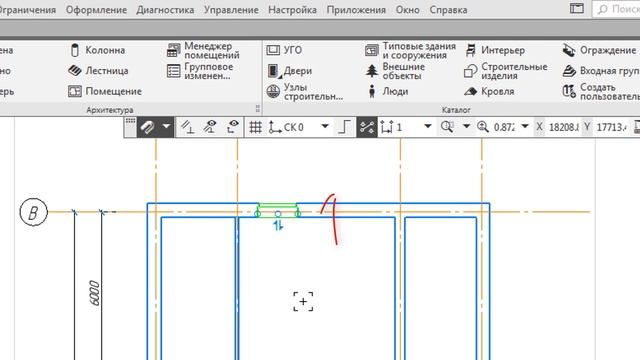This screenshot has width=640, height=360.
Task: Toggle constraint display eye icon
Action: coord(210,127)
